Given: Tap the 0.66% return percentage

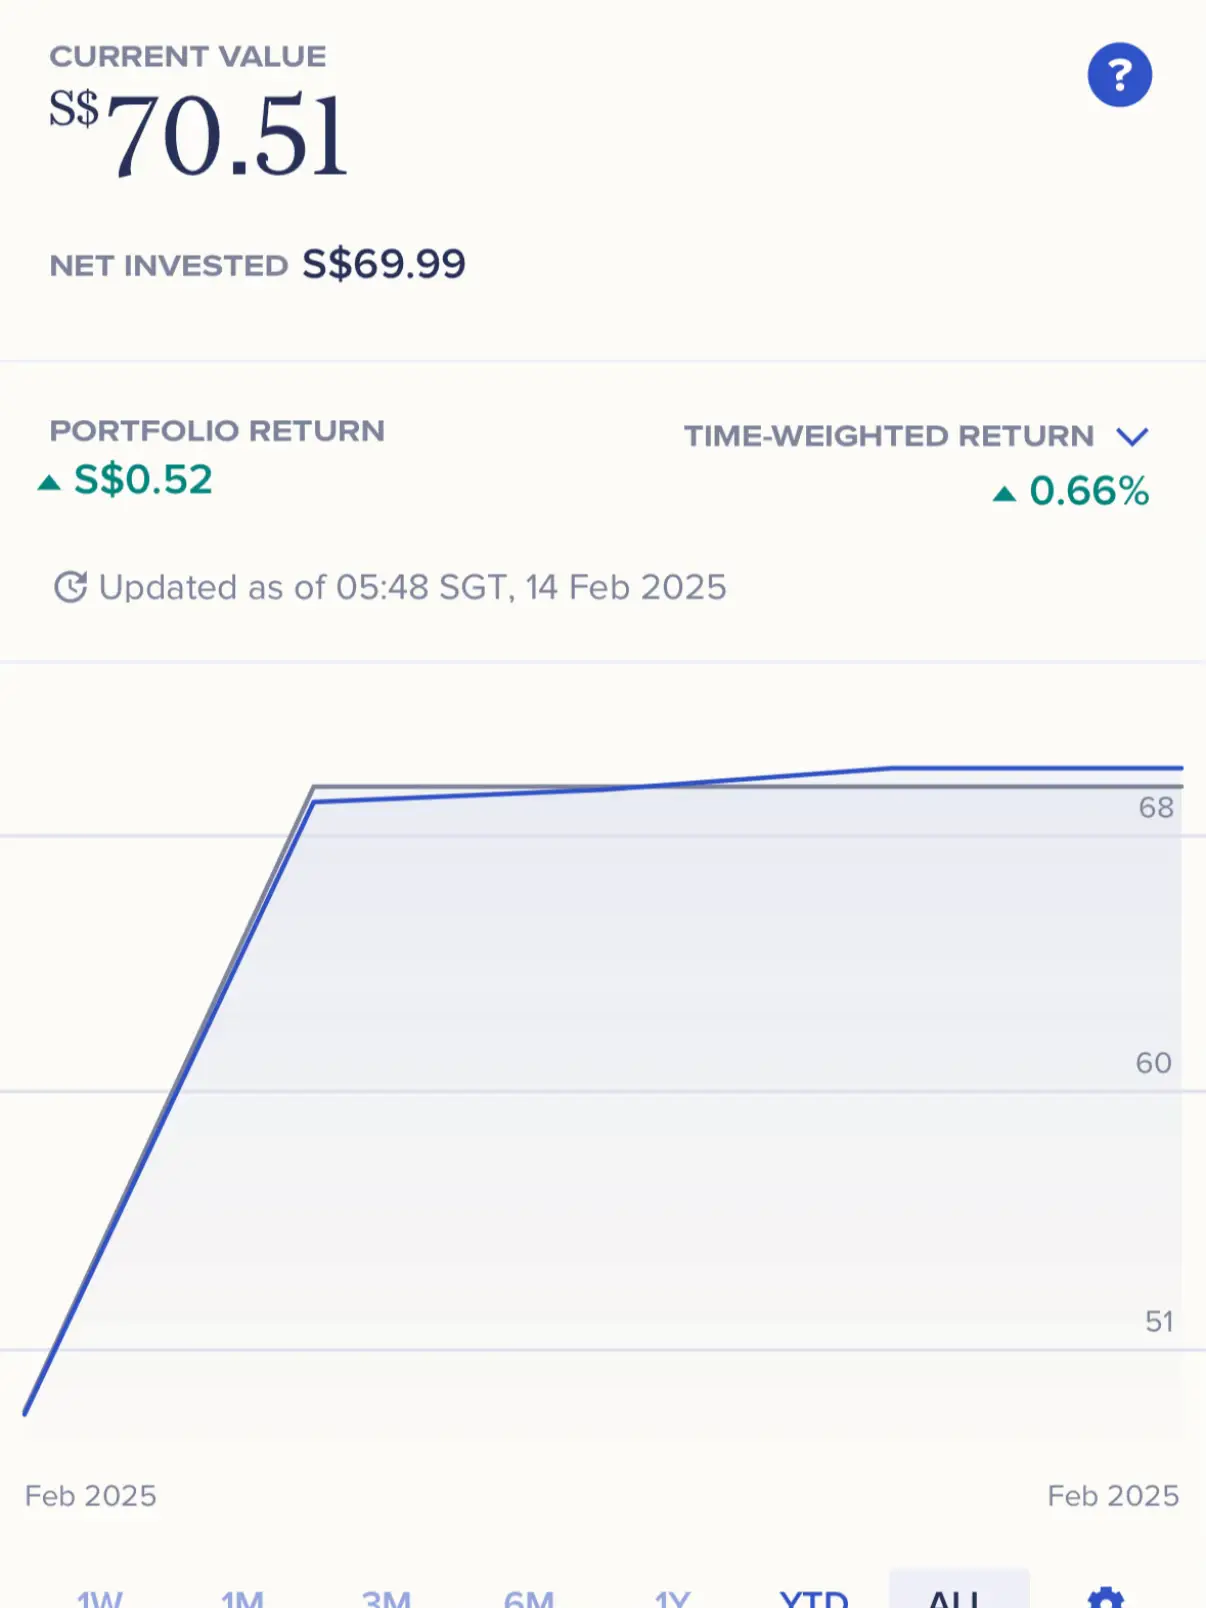Looking at the screenshot, I should click(x=1089, y=491).
